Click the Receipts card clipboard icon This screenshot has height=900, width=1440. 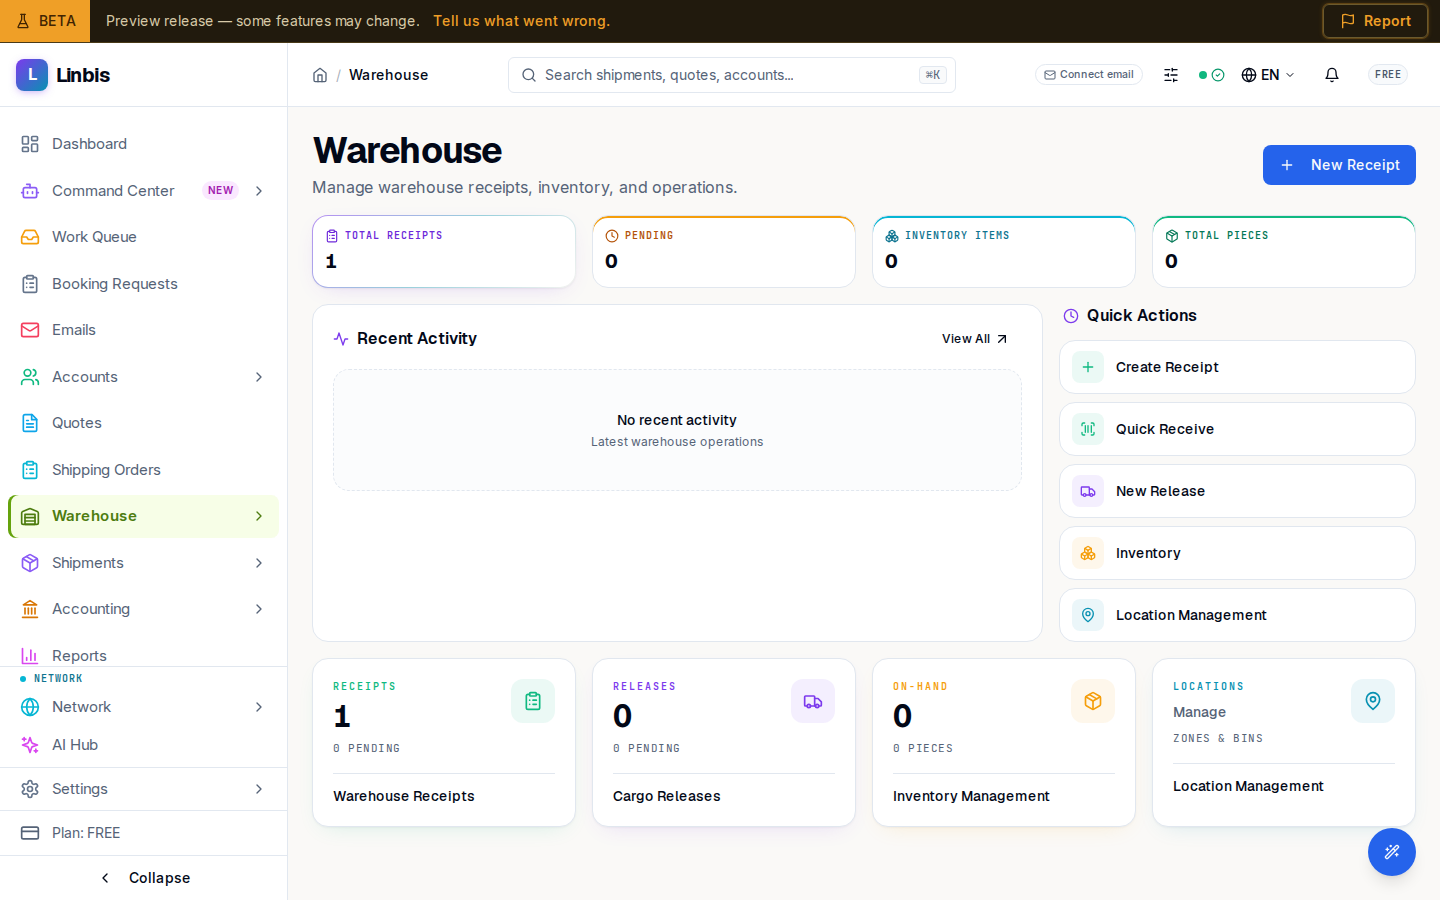pos(533,701)
